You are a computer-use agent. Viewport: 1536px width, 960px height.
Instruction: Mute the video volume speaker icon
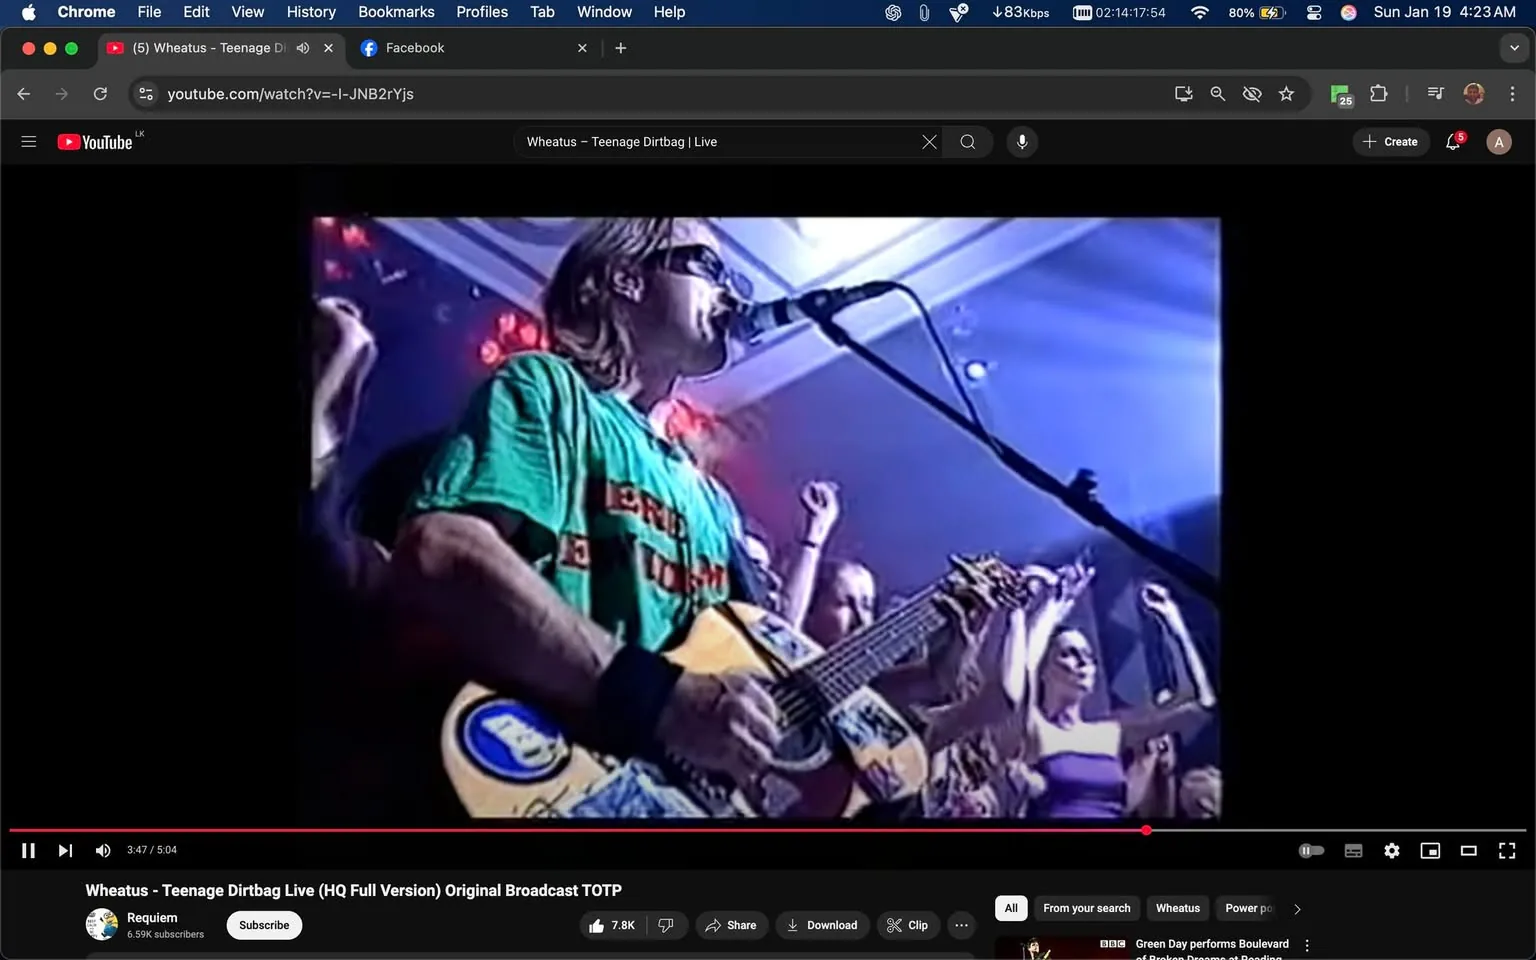click(x=103, y=850)
